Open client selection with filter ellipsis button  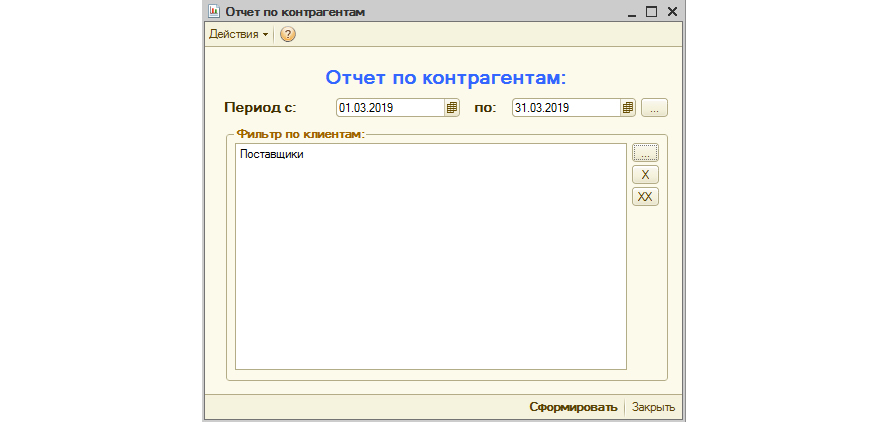[645, 153]
